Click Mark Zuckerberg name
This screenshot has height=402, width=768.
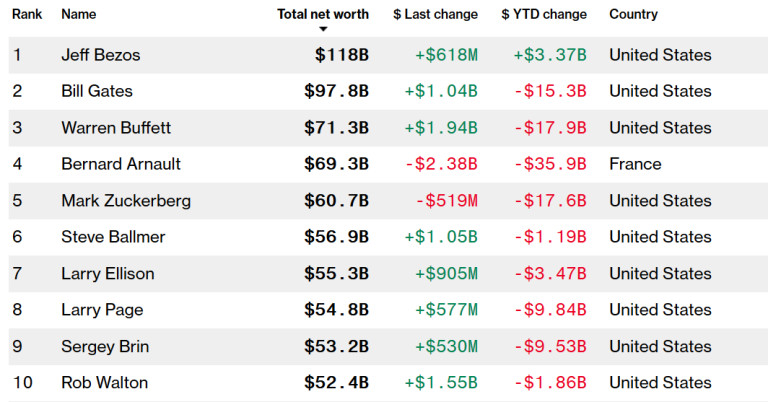click(x=126, y=201)
